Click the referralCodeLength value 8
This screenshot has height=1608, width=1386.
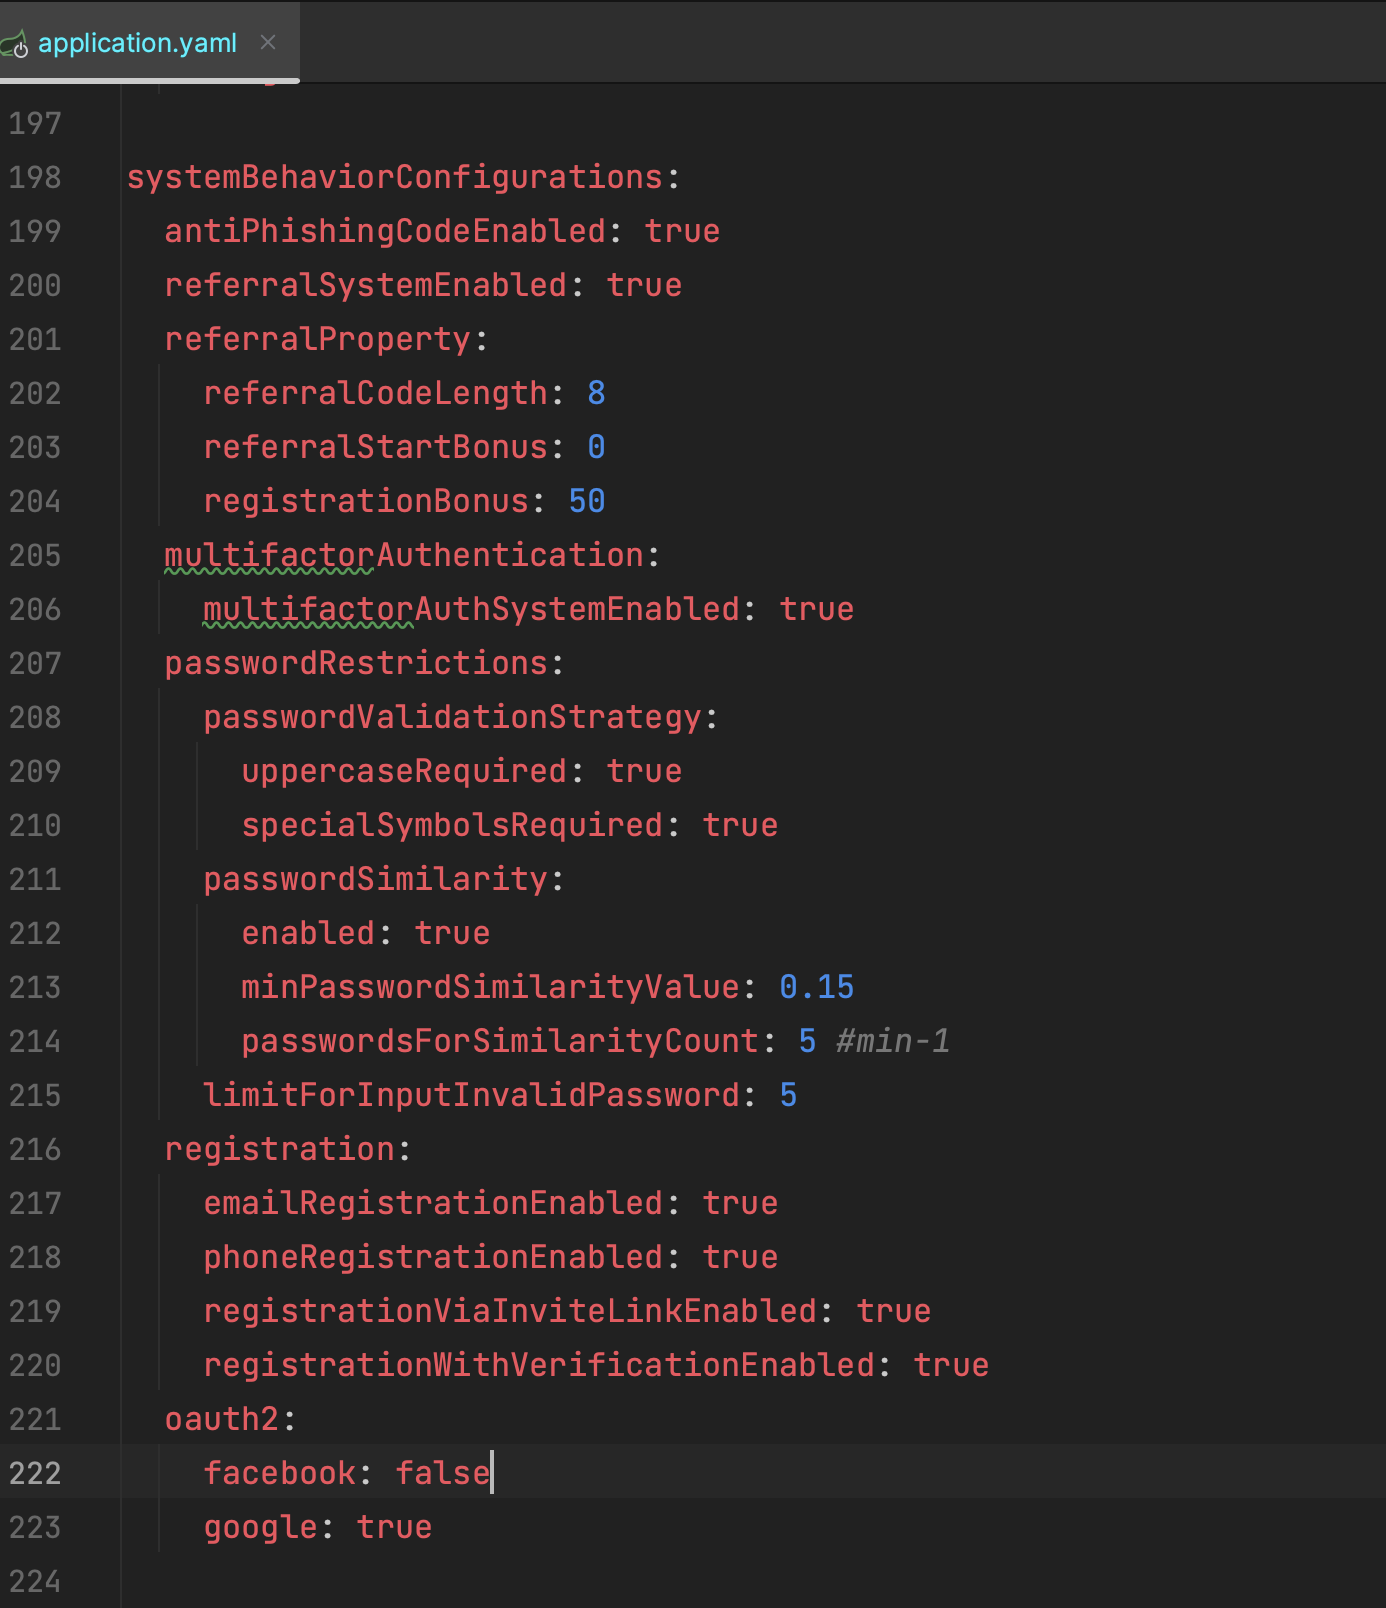596,393
